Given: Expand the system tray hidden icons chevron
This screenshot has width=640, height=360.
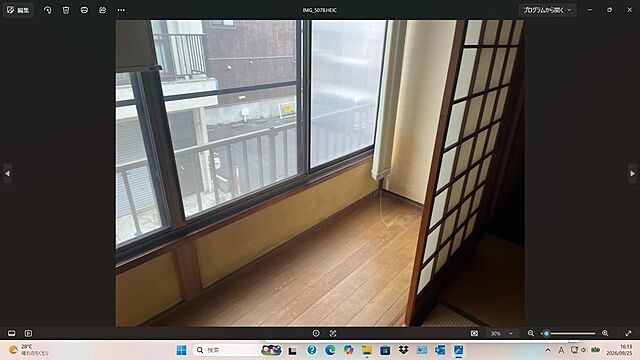Looking at the screenshot, I should (x=548, y=350).
